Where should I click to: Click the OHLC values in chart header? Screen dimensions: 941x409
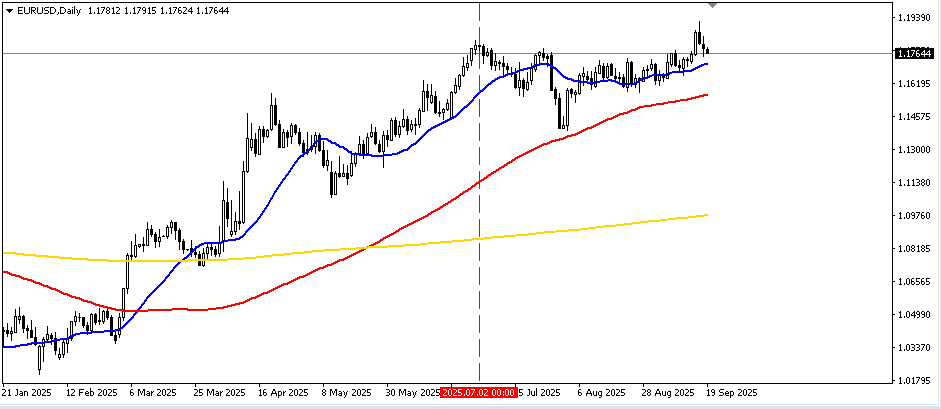click(147, 10)
